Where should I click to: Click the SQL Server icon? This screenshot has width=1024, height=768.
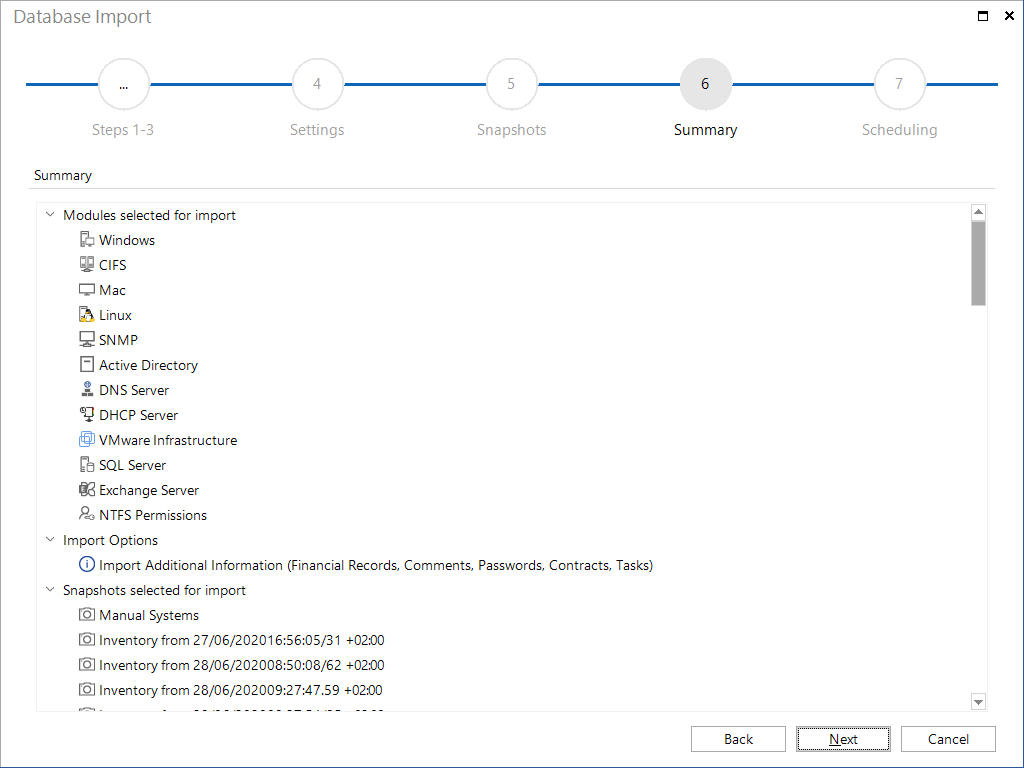tap(87, 464)
